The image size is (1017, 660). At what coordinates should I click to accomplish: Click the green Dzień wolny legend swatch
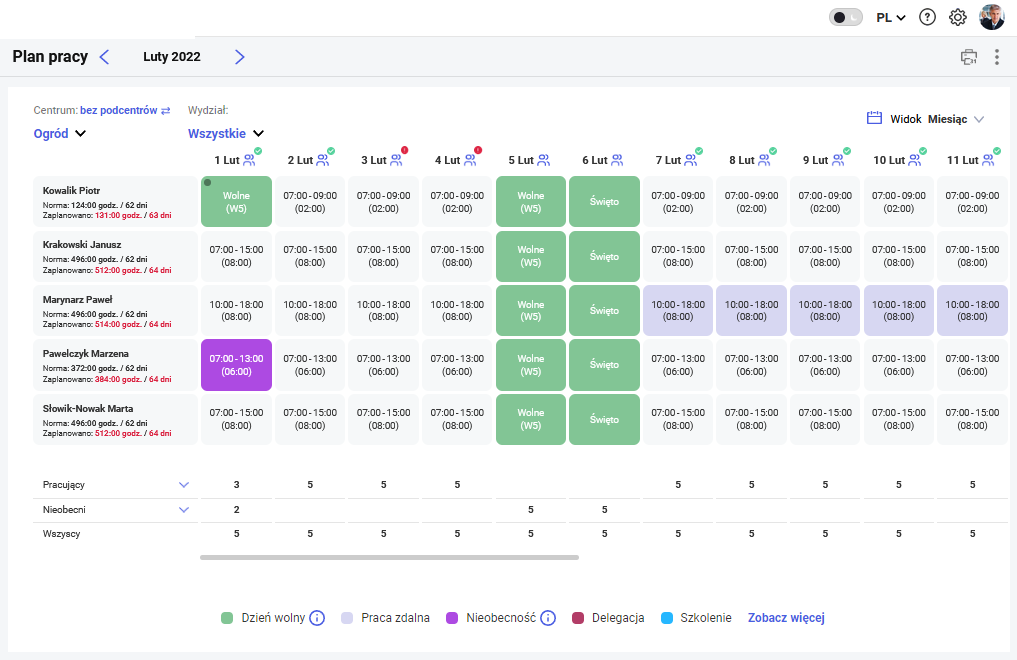(227, 618)
